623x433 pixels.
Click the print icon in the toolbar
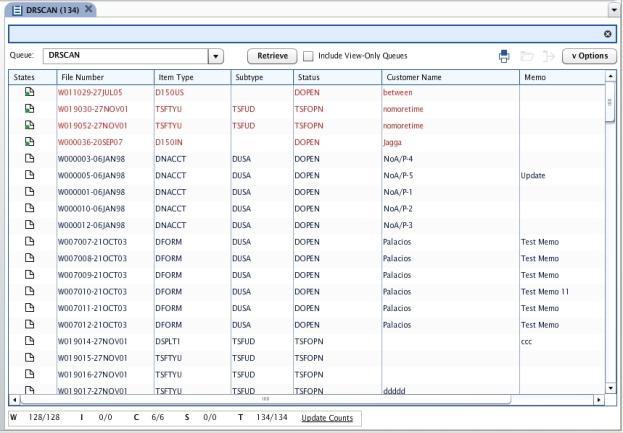click(504, 56)
